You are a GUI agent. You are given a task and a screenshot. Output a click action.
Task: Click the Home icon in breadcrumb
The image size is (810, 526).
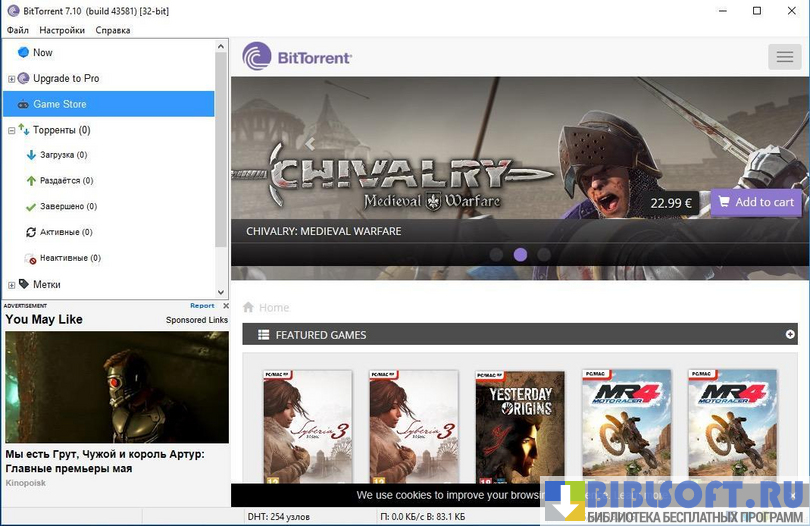coord(249,308)
